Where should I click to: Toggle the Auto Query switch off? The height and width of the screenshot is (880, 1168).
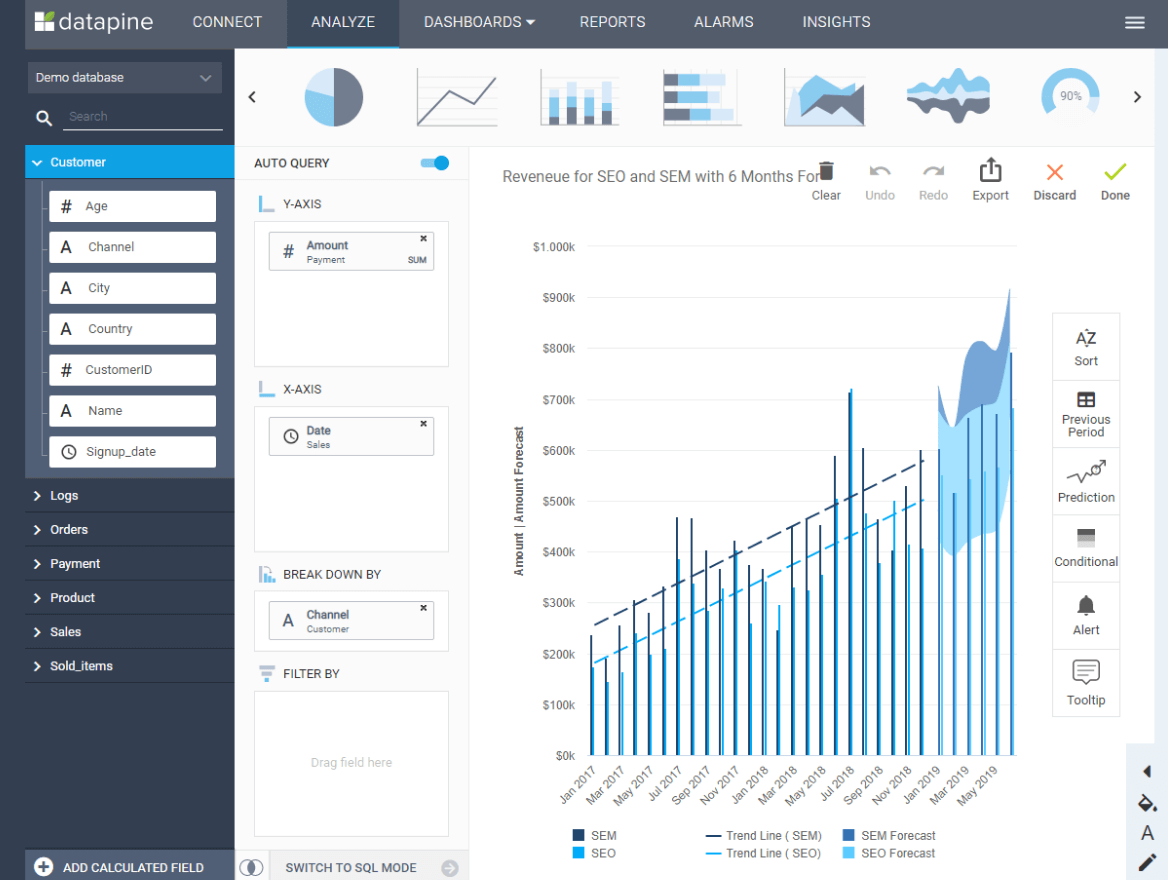click(435, 163)
